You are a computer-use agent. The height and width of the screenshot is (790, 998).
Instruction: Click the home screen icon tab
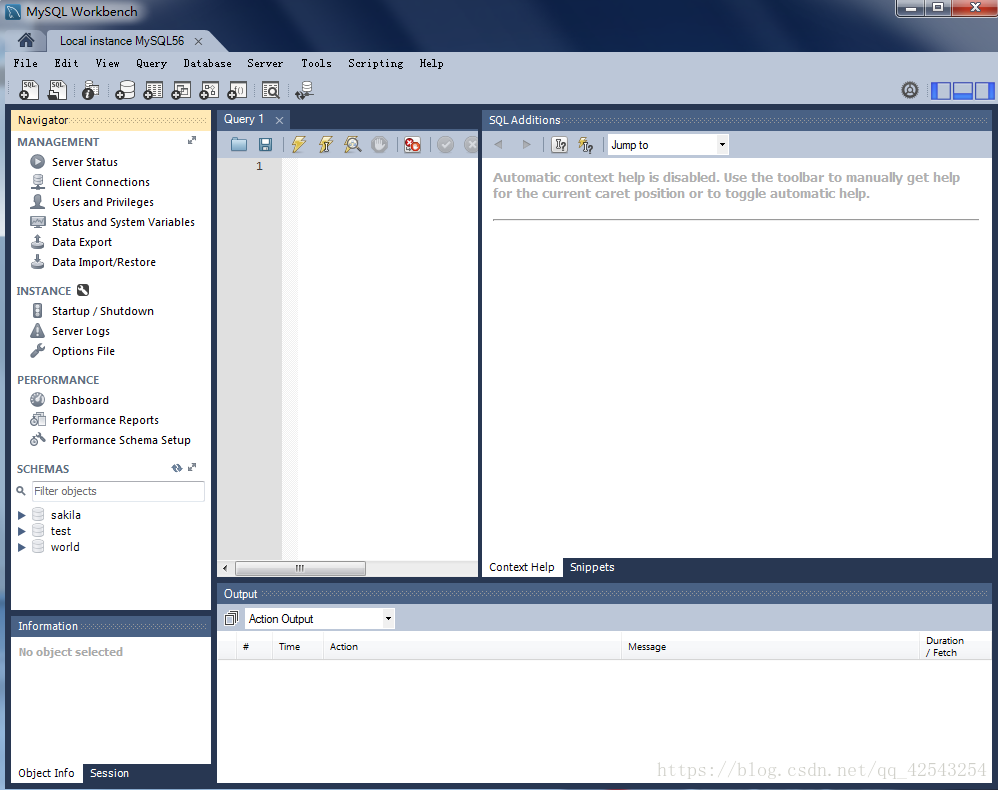click(x=26, y=41)
